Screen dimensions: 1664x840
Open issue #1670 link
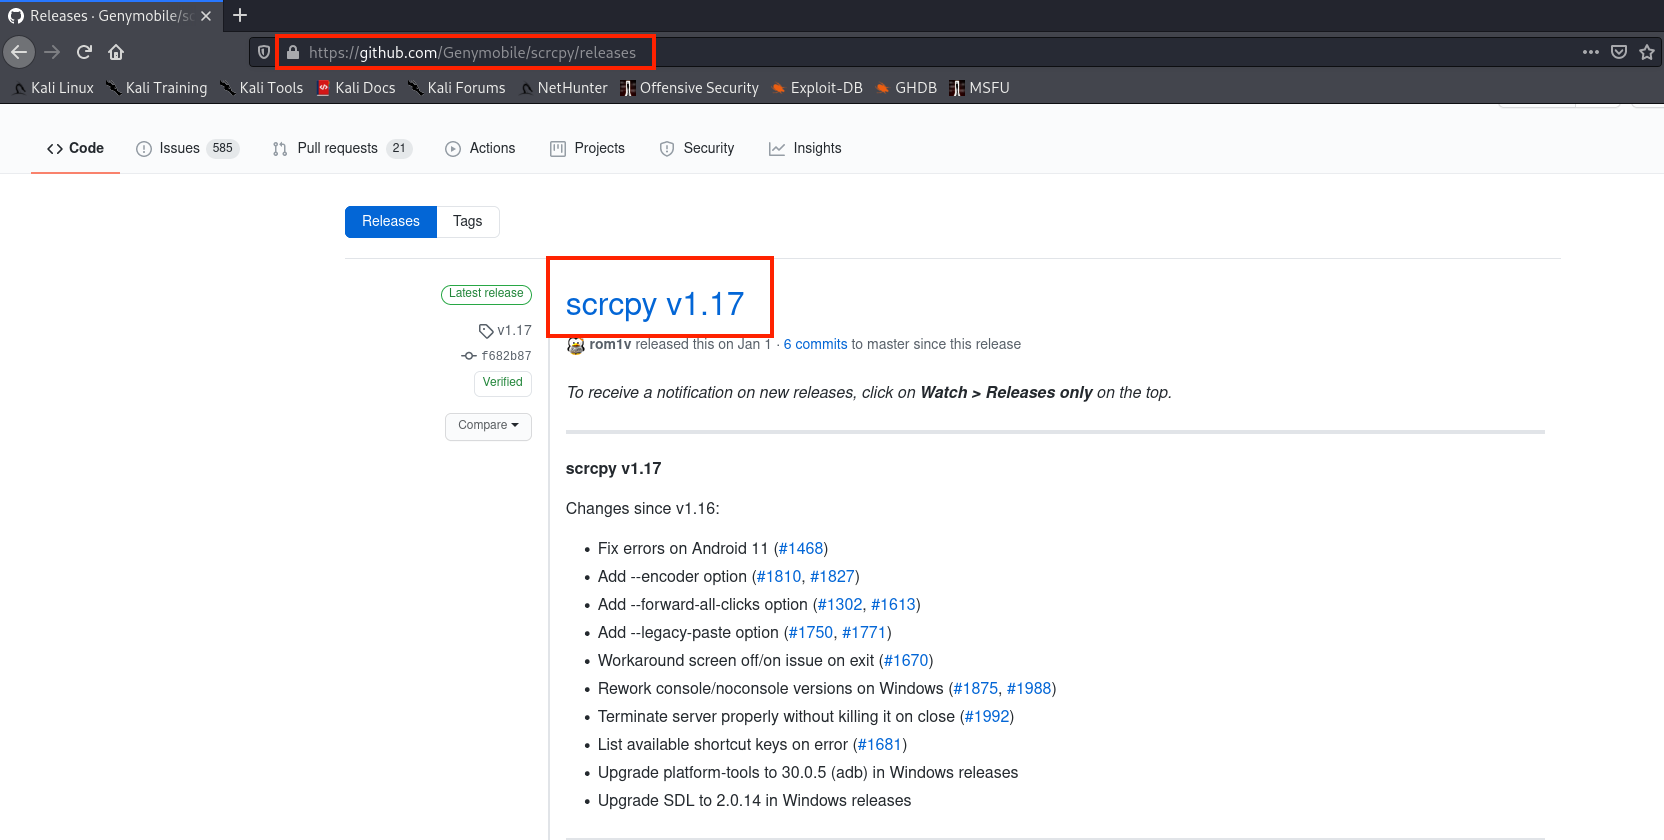pos(906,660)
